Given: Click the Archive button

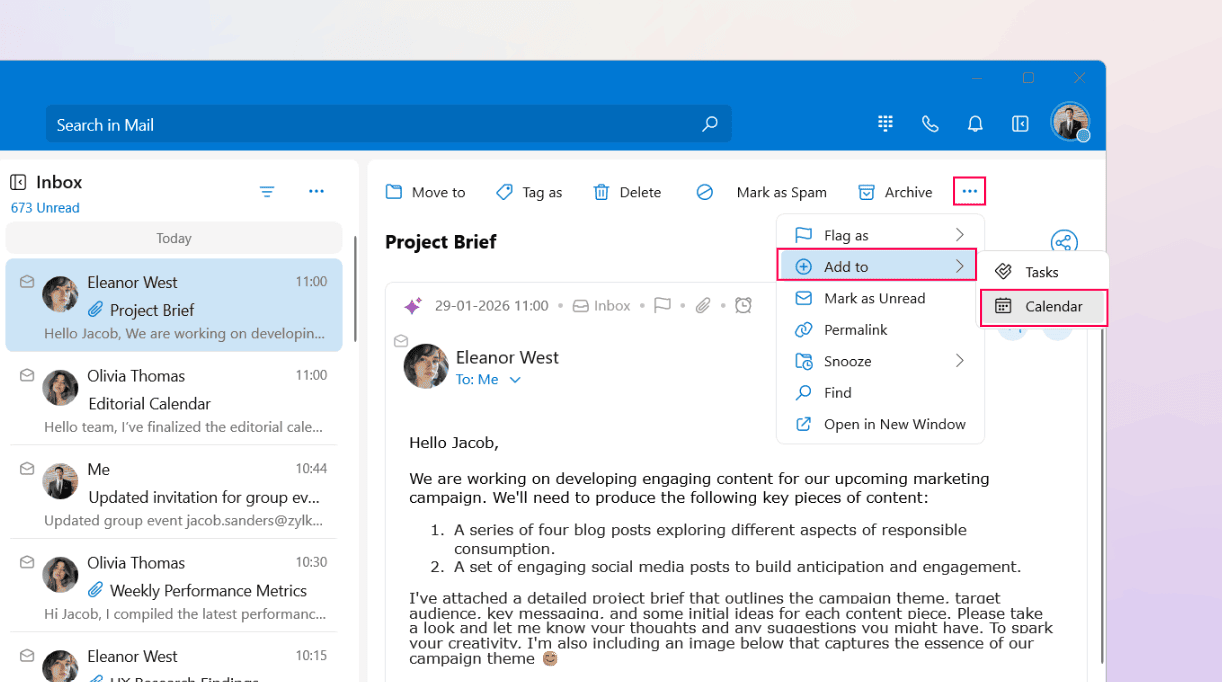Looking at the screenshot, I should (x=895, y=192).
